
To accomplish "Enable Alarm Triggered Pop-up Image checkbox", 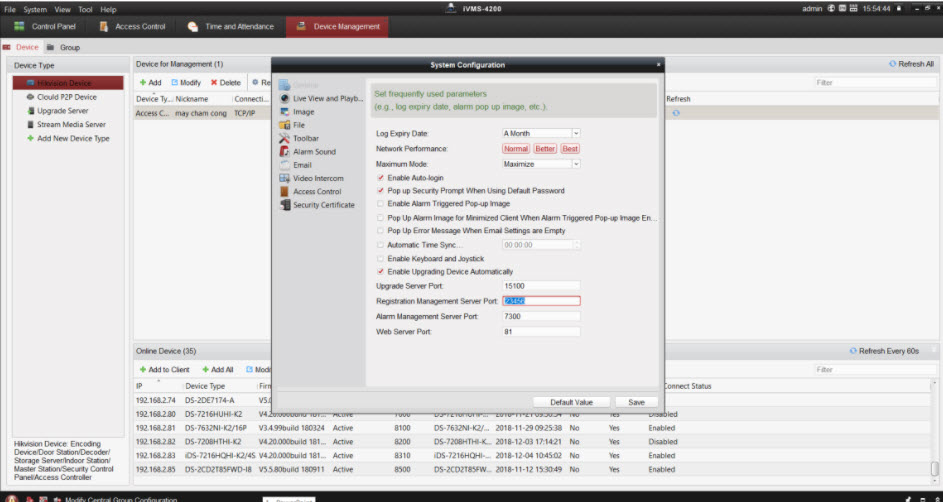I will 380,204.
